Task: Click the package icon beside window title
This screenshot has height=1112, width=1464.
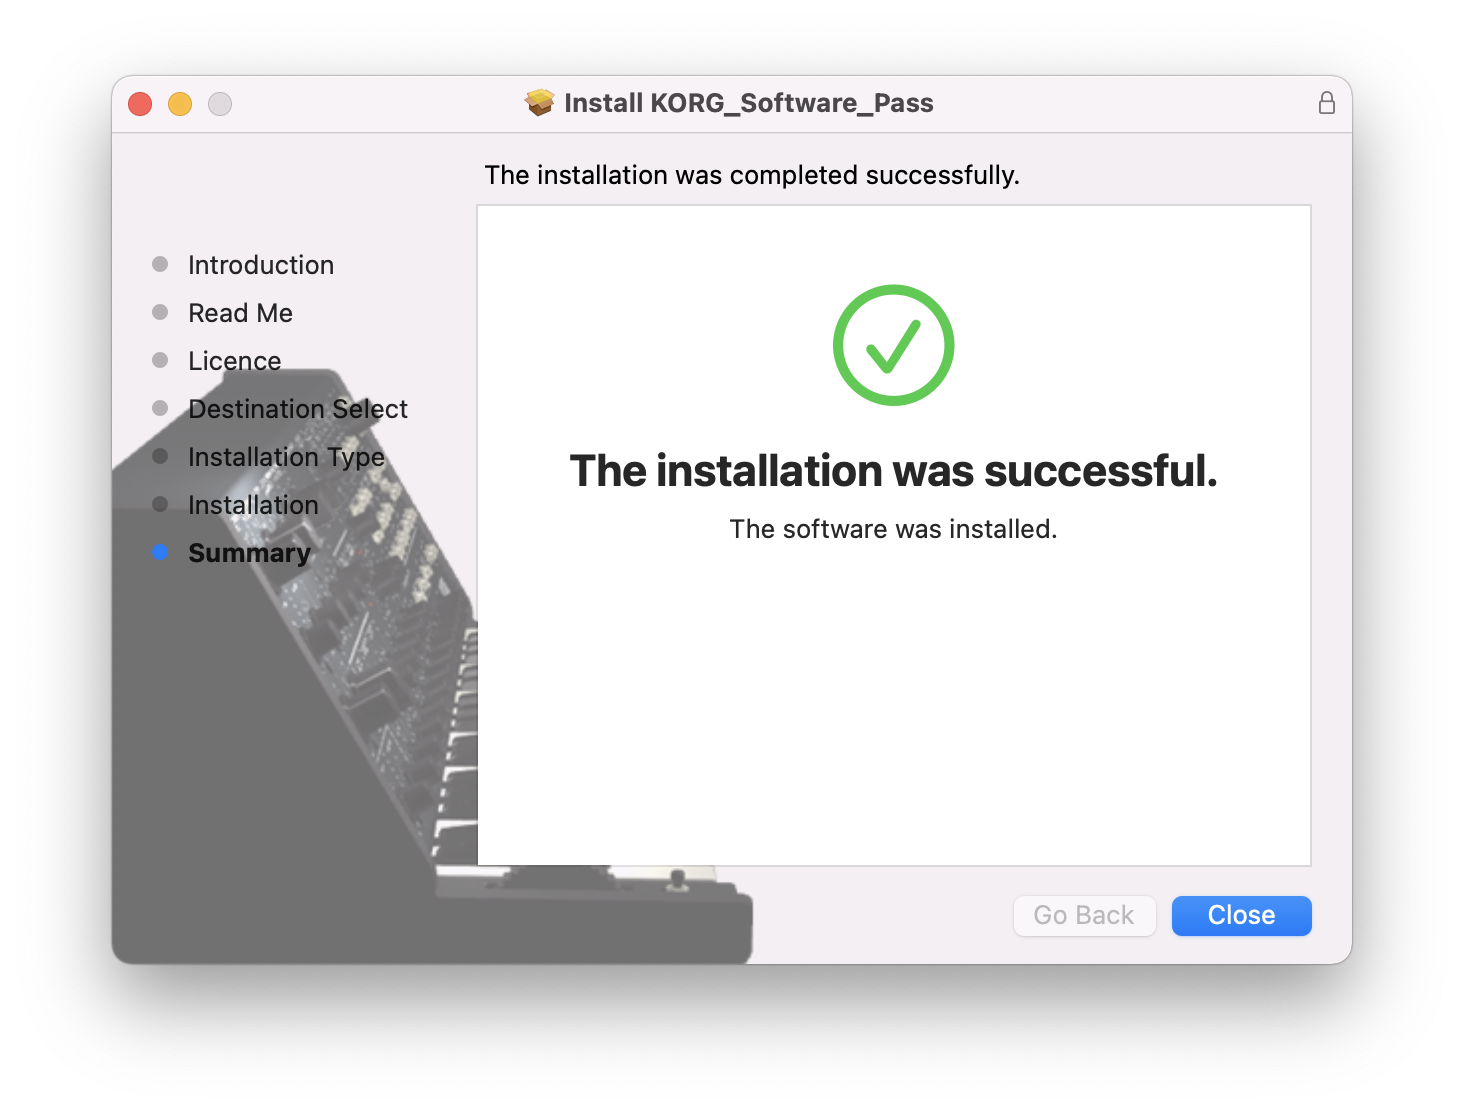Action: pyautogui.click(x=540, y=103)
